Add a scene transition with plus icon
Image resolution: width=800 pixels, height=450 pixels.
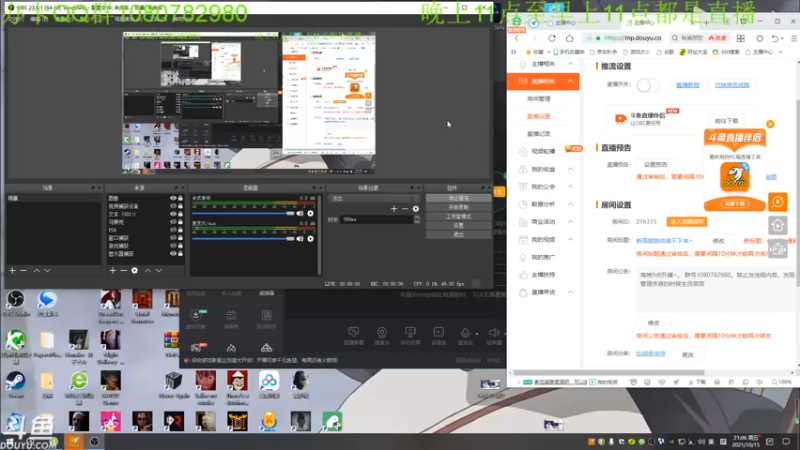(x=394, y=209)
